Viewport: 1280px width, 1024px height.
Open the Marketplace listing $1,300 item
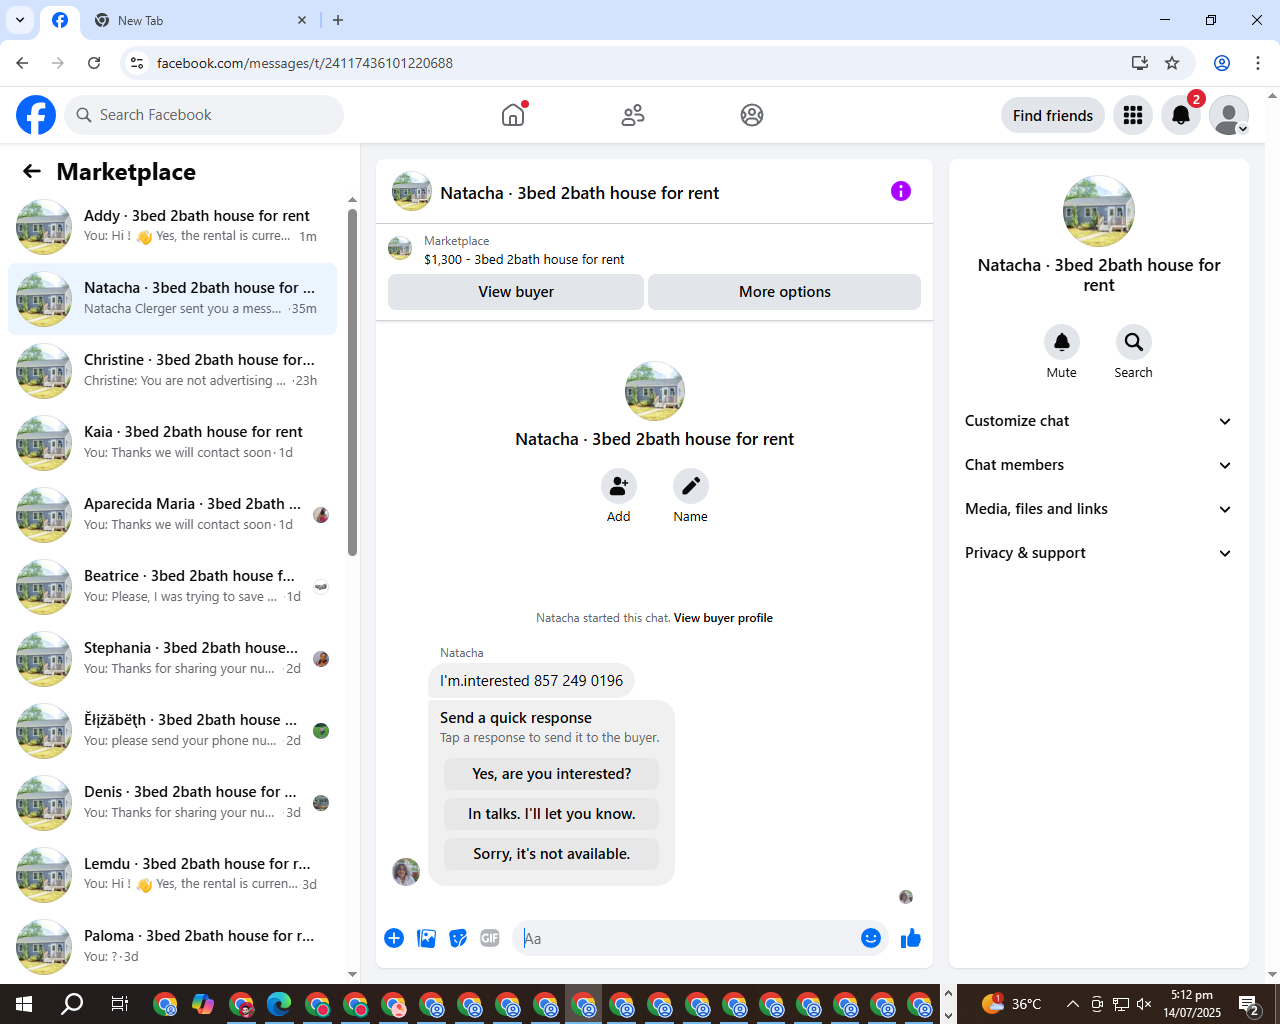[524, 259]
